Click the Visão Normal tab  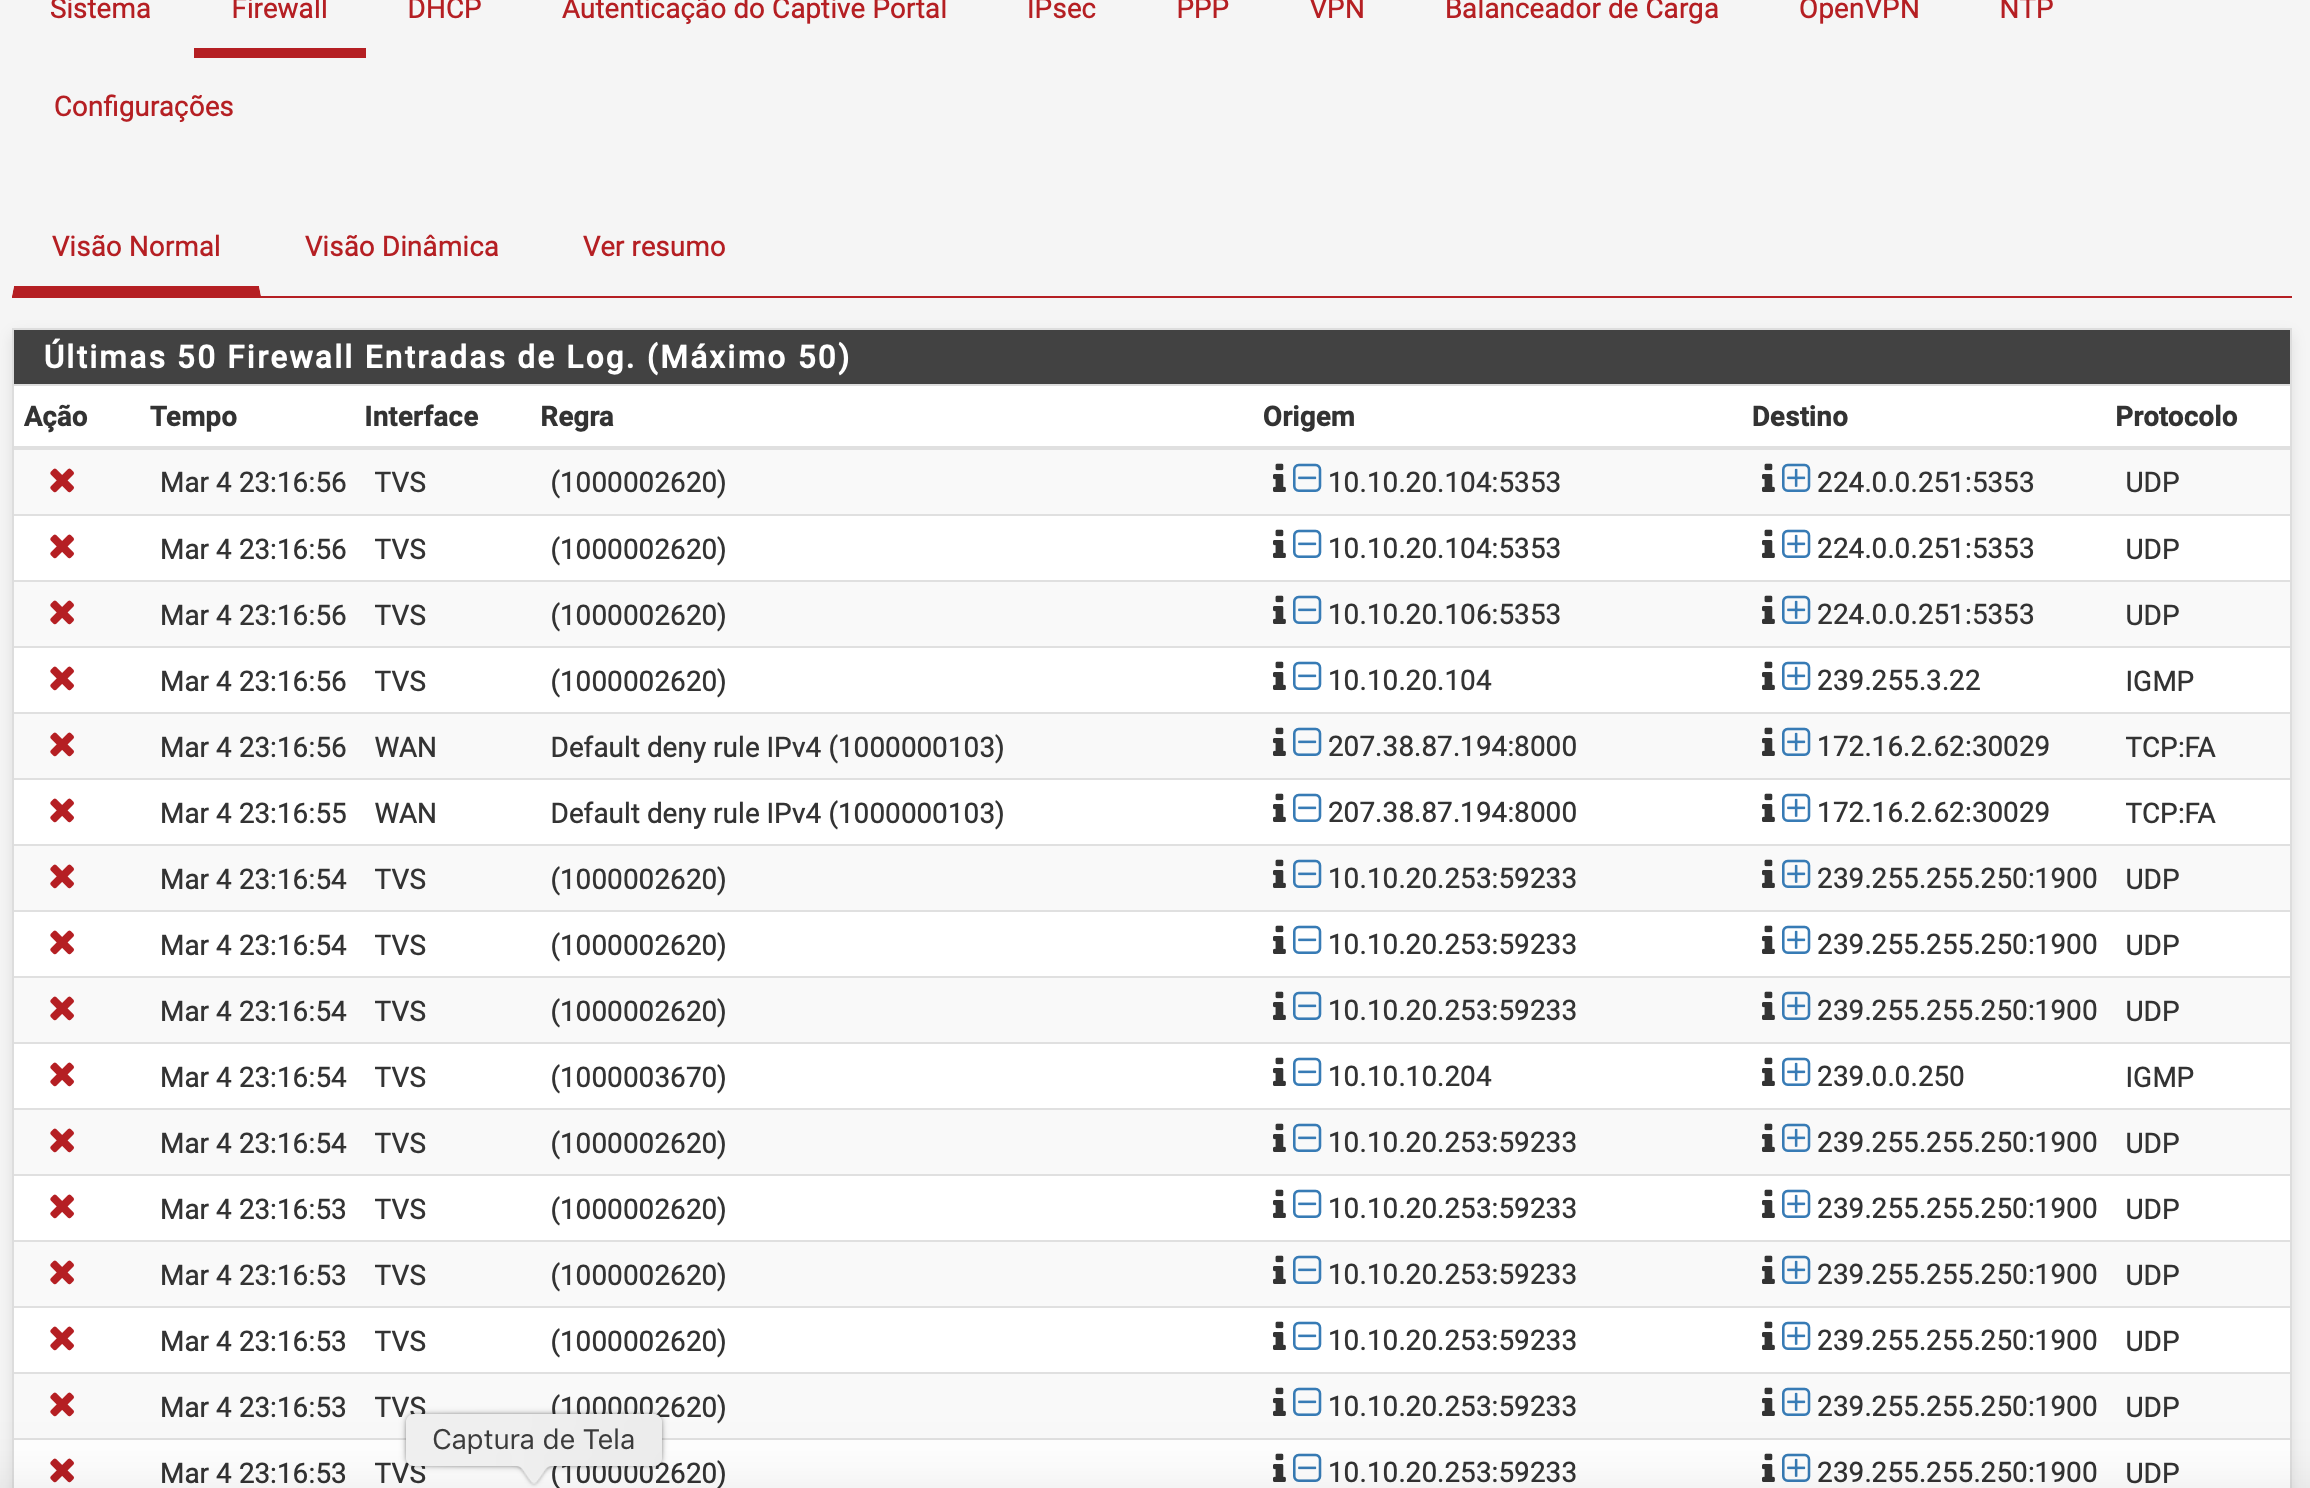coord(136,246)
